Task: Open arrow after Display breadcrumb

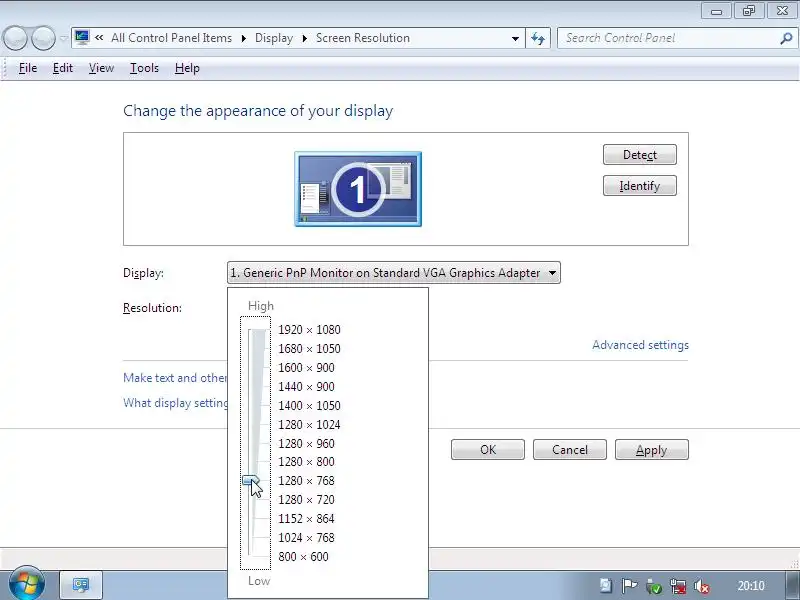Action: point(305,38)
